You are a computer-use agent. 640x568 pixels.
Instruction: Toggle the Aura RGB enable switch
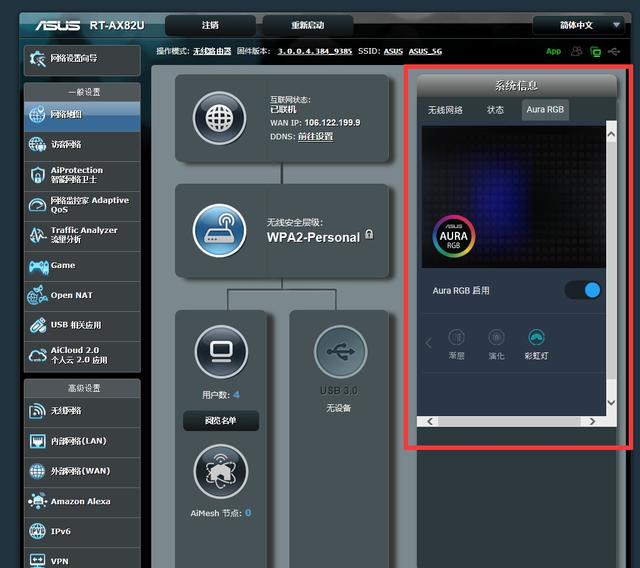583,291
